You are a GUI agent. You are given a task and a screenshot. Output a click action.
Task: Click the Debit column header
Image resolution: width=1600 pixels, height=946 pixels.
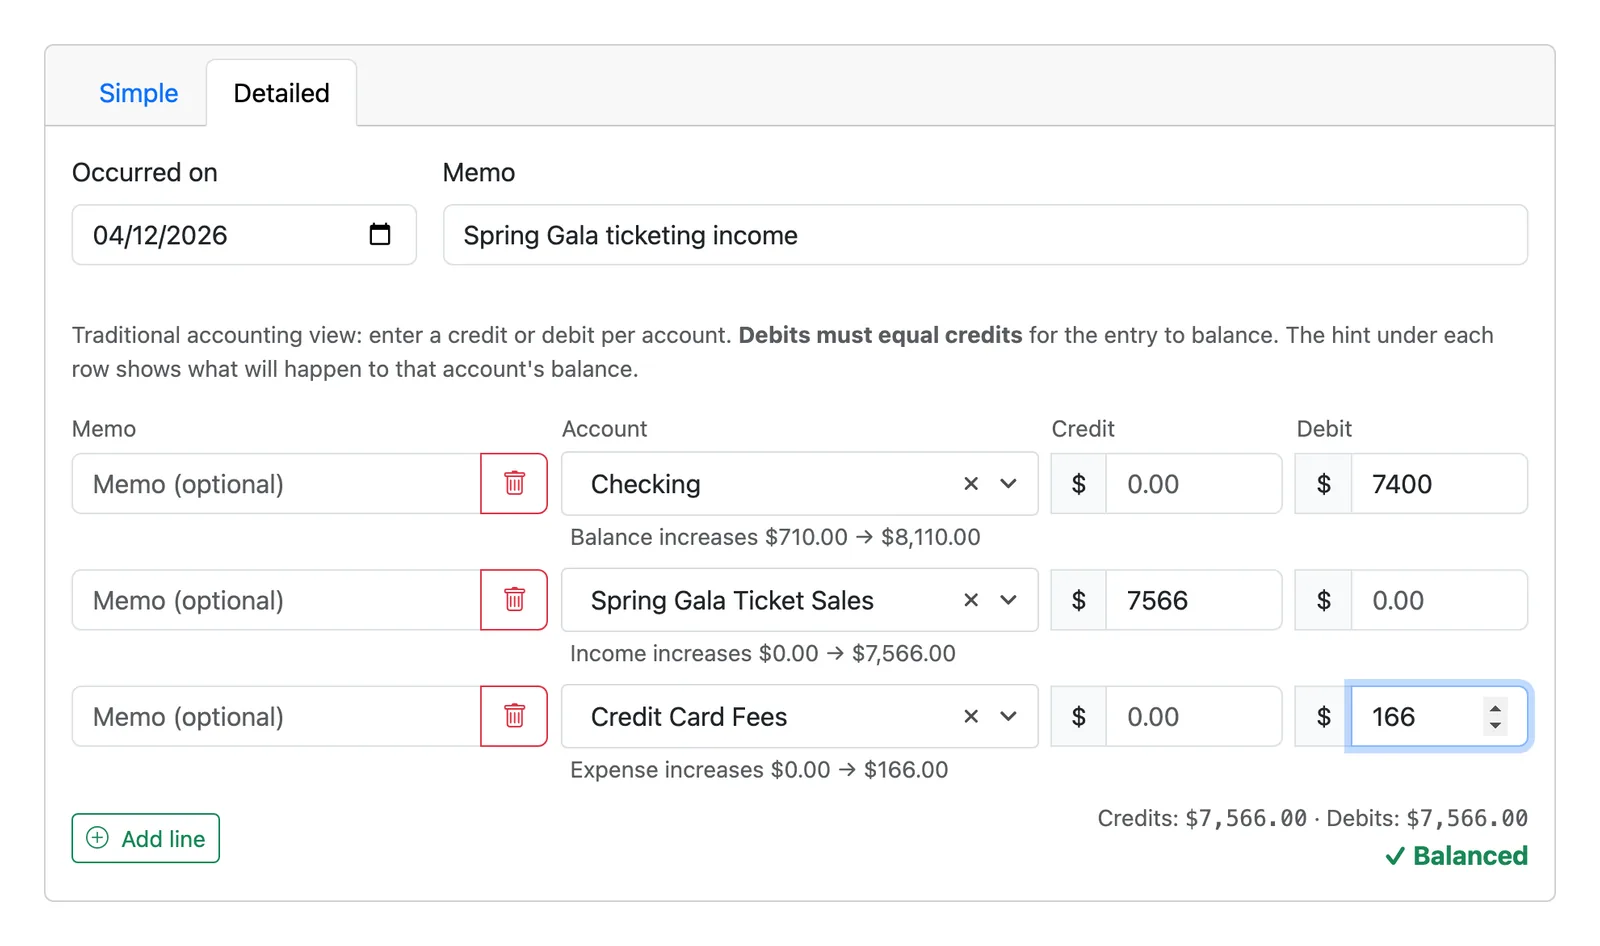tap(1324, 429)
